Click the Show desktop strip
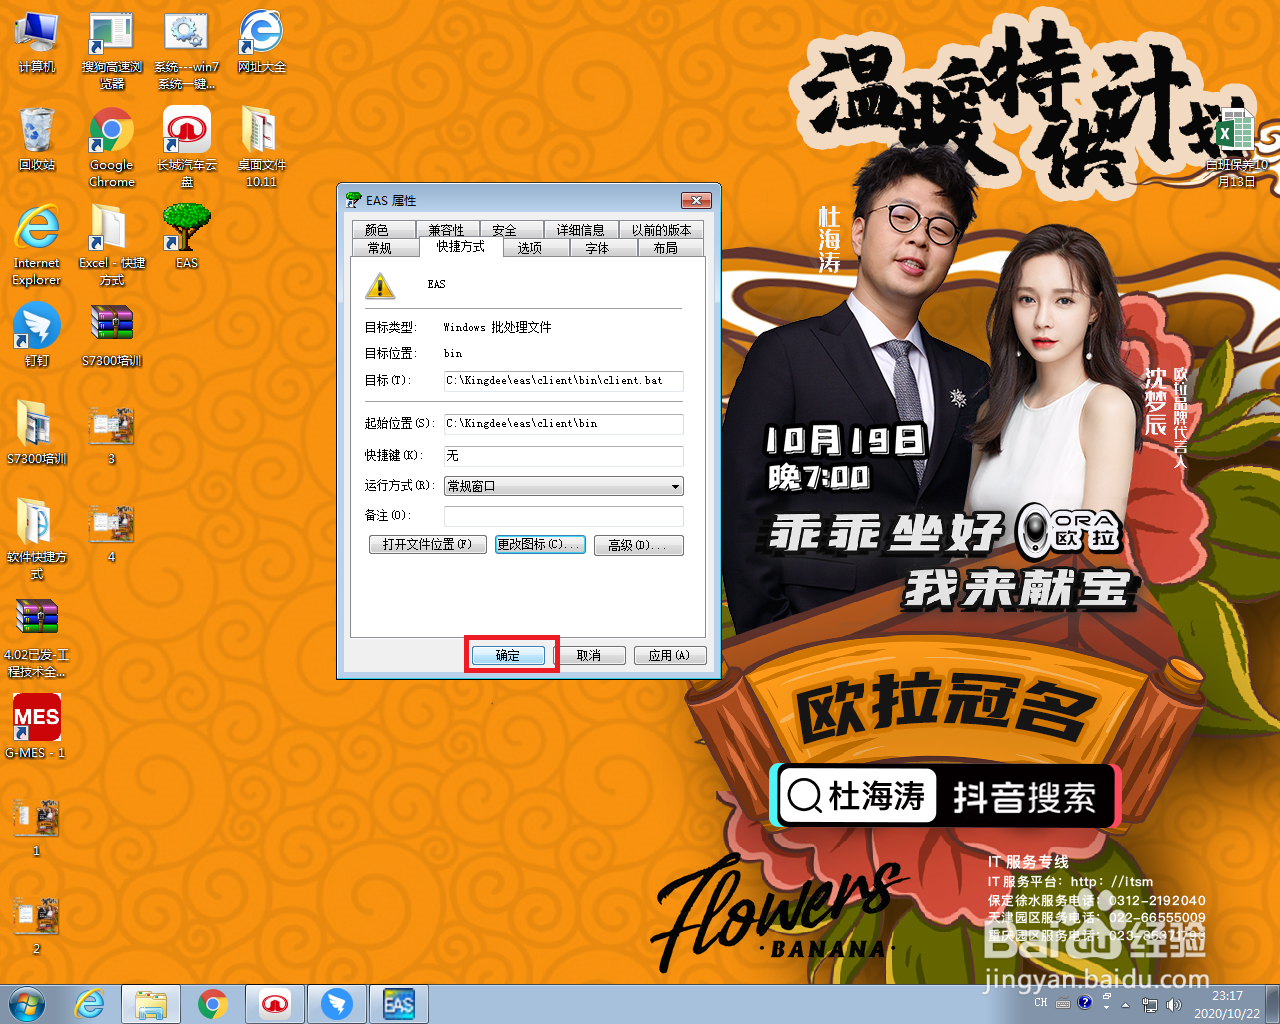The height and width of the screenshot is (1024, 1280). point(1273,1004)
